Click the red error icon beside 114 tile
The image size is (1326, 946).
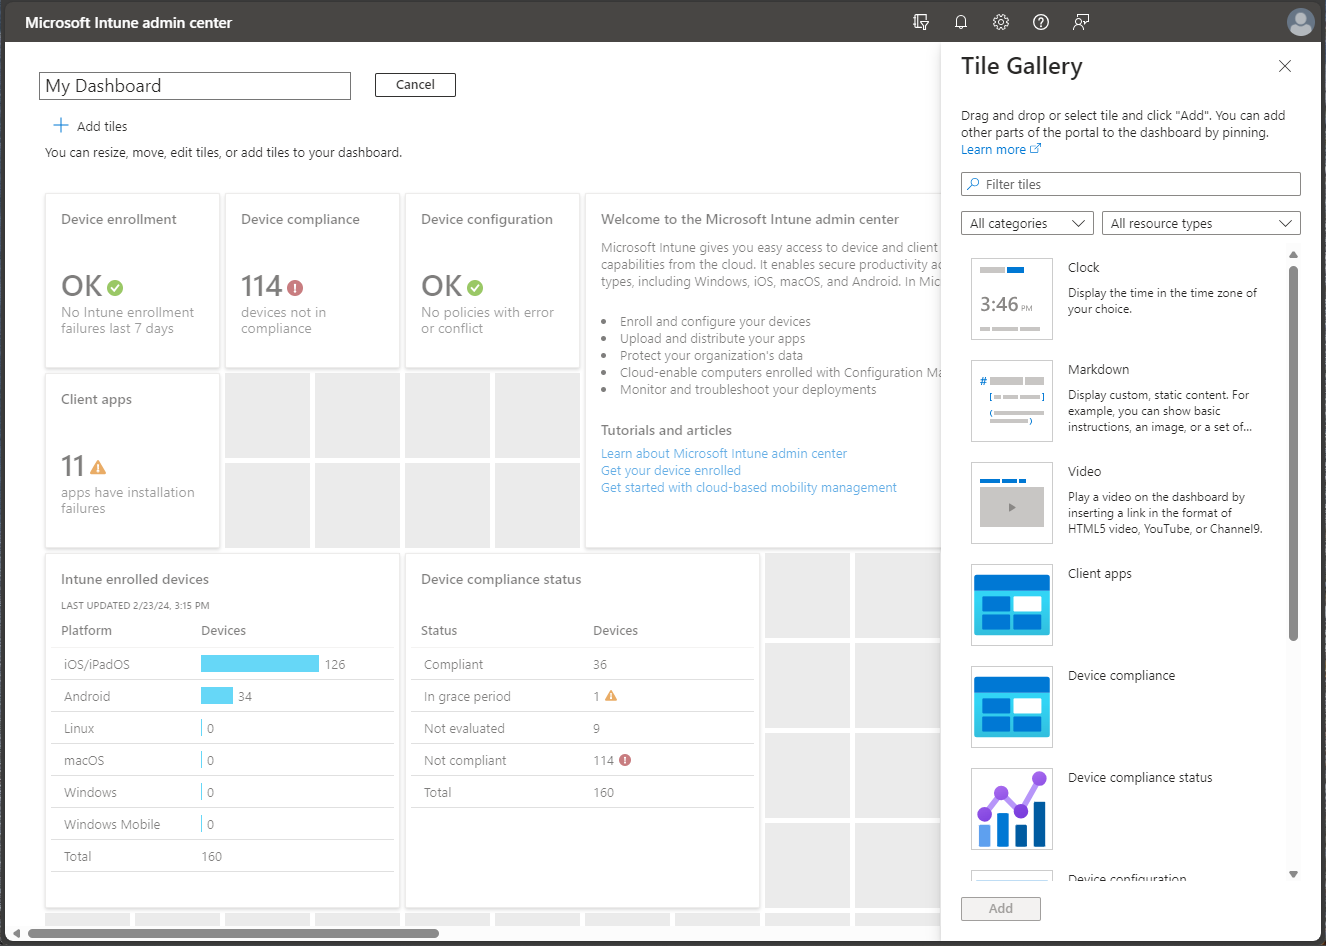[295, 288]
